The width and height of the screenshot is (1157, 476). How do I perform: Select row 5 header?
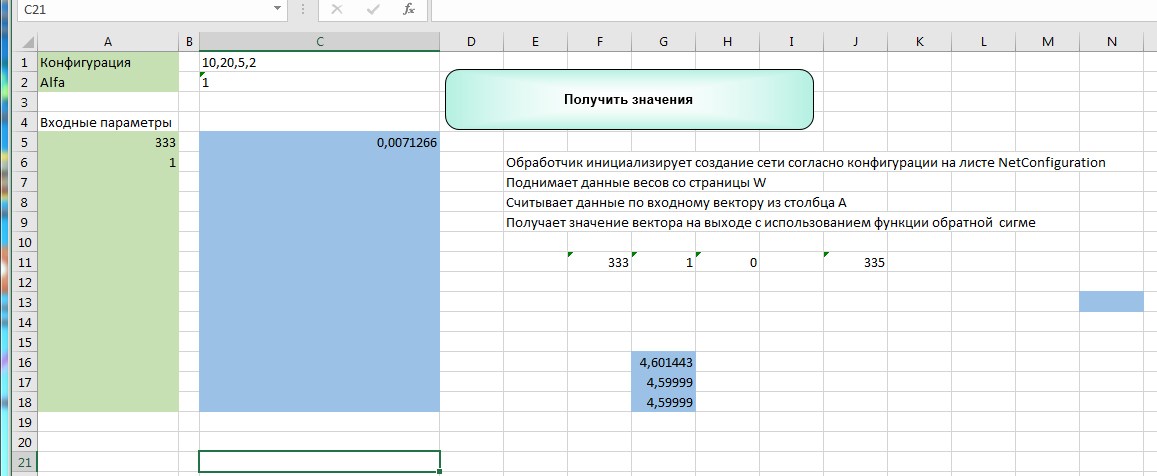[26, 142]
